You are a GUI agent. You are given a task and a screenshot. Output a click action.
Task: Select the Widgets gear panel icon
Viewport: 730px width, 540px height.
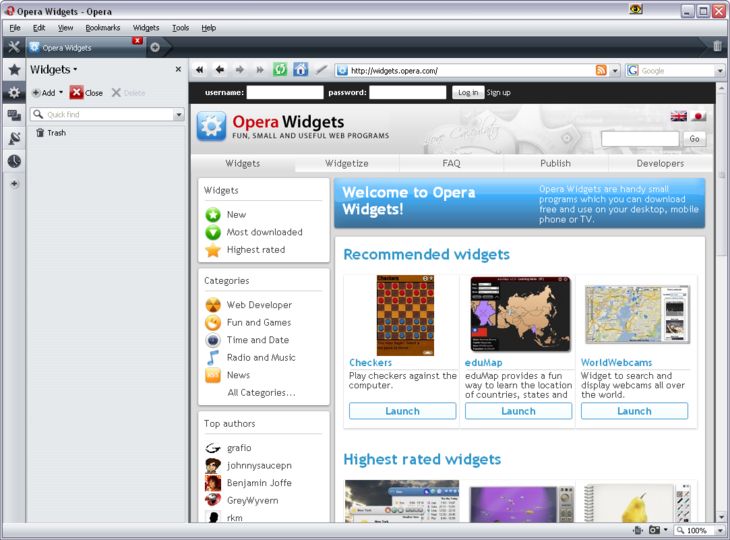[x=14, y=93]
